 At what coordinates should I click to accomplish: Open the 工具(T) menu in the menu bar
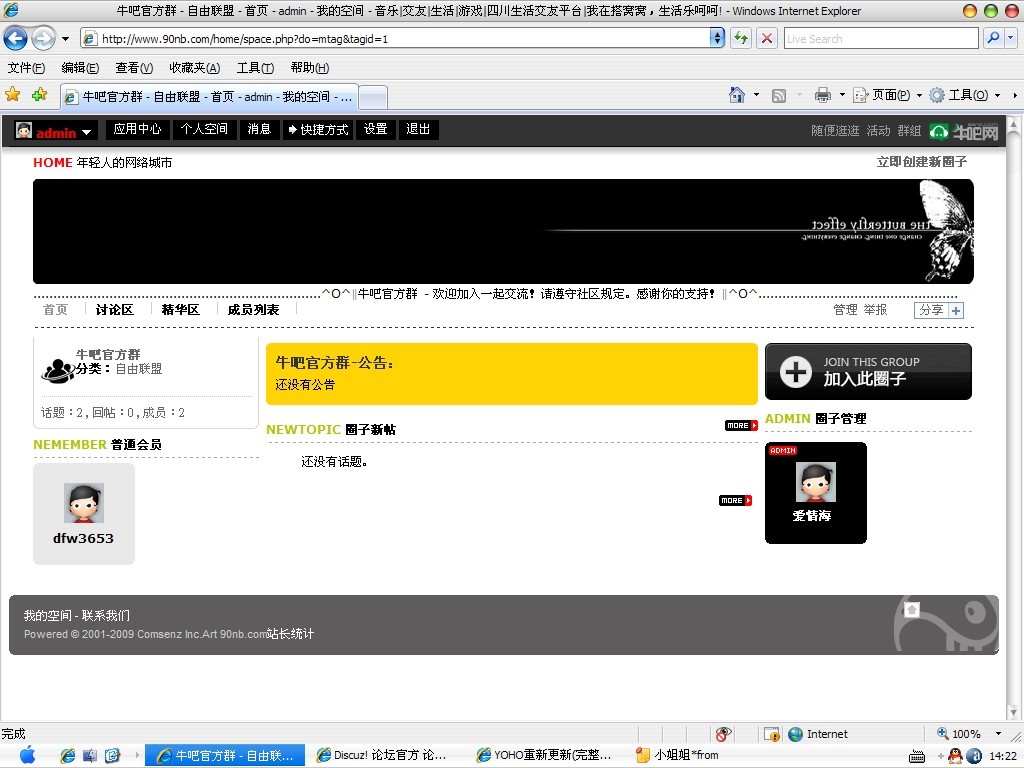click(255, 68)
